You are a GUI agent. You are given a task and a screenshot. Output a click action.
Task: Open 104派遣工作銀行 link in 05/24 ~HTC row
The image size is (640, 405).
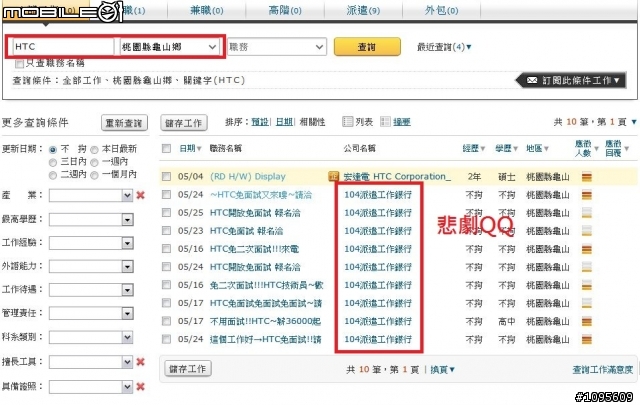(x=378, y=195)
